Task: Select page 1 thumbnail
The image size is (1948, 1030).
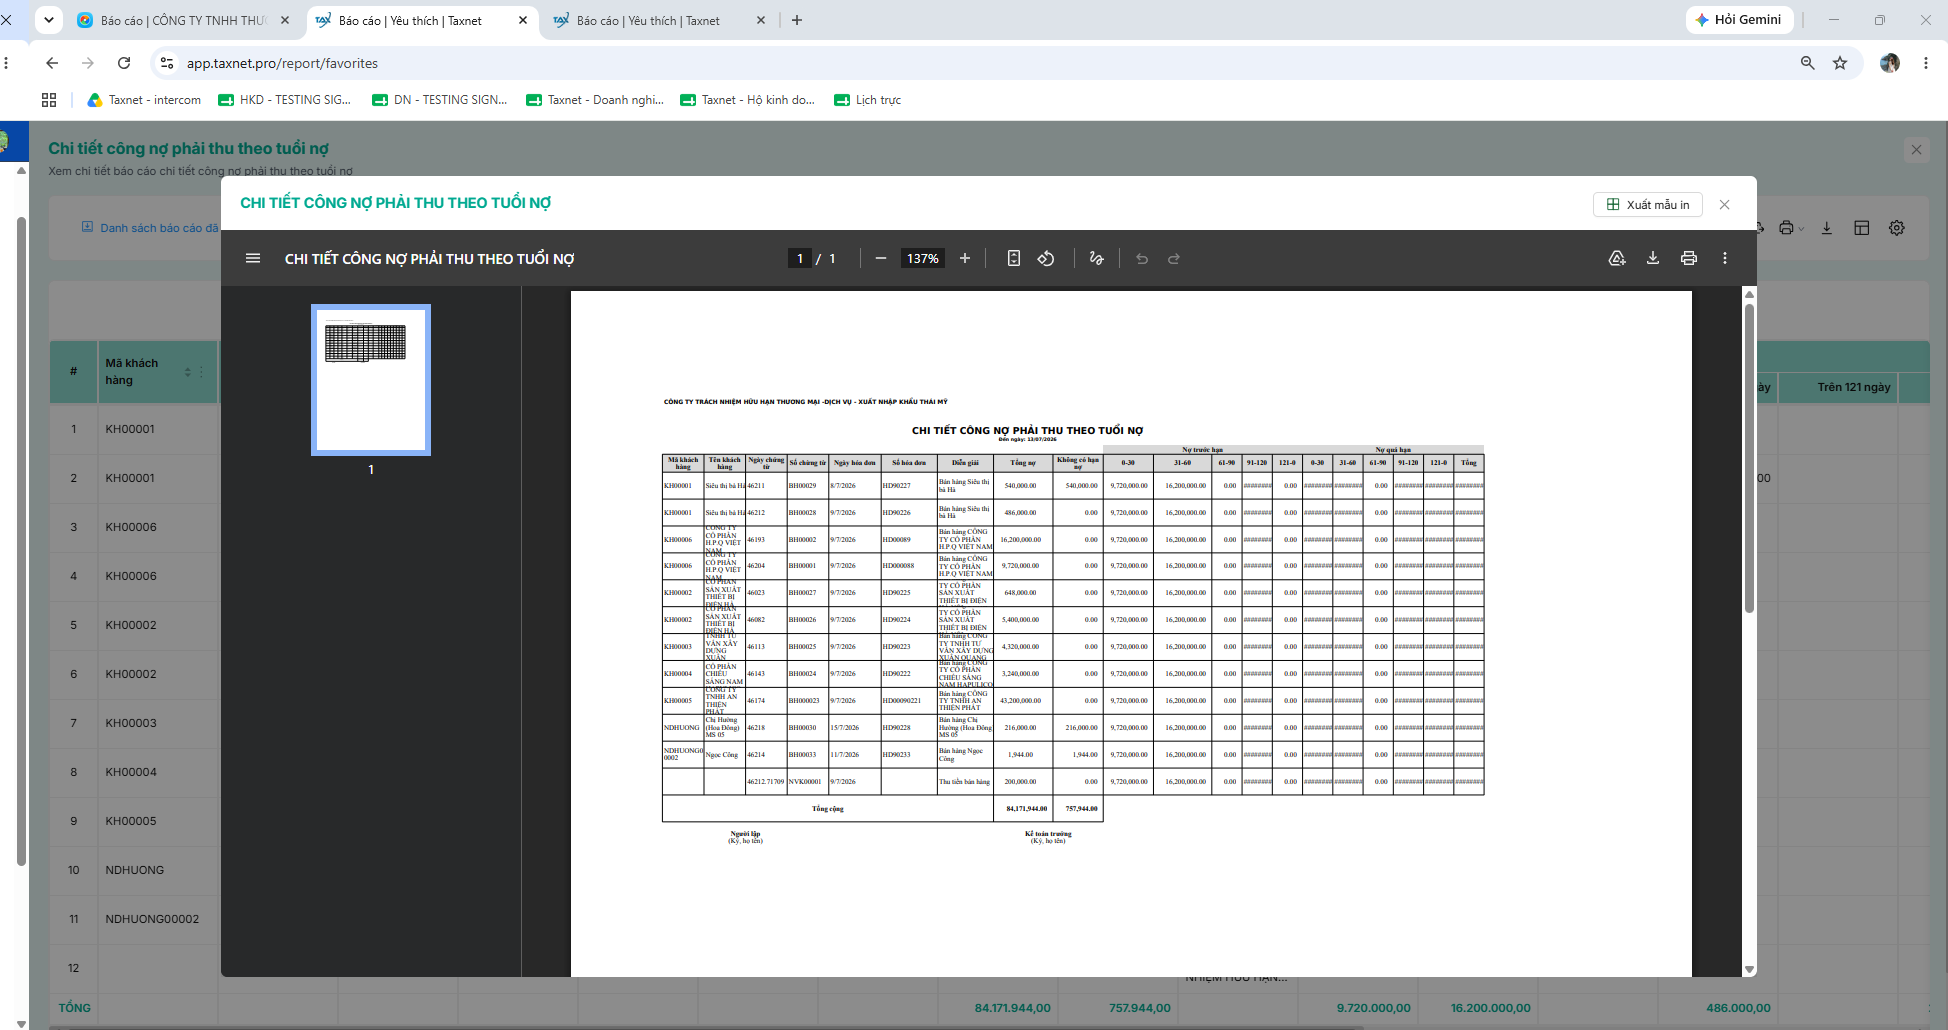Action: pos(371,380)
